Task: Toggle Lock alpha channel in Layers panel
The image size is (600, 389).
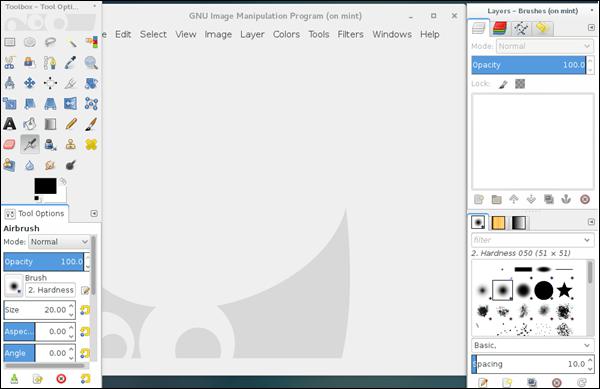Action: tap(520, 83)
